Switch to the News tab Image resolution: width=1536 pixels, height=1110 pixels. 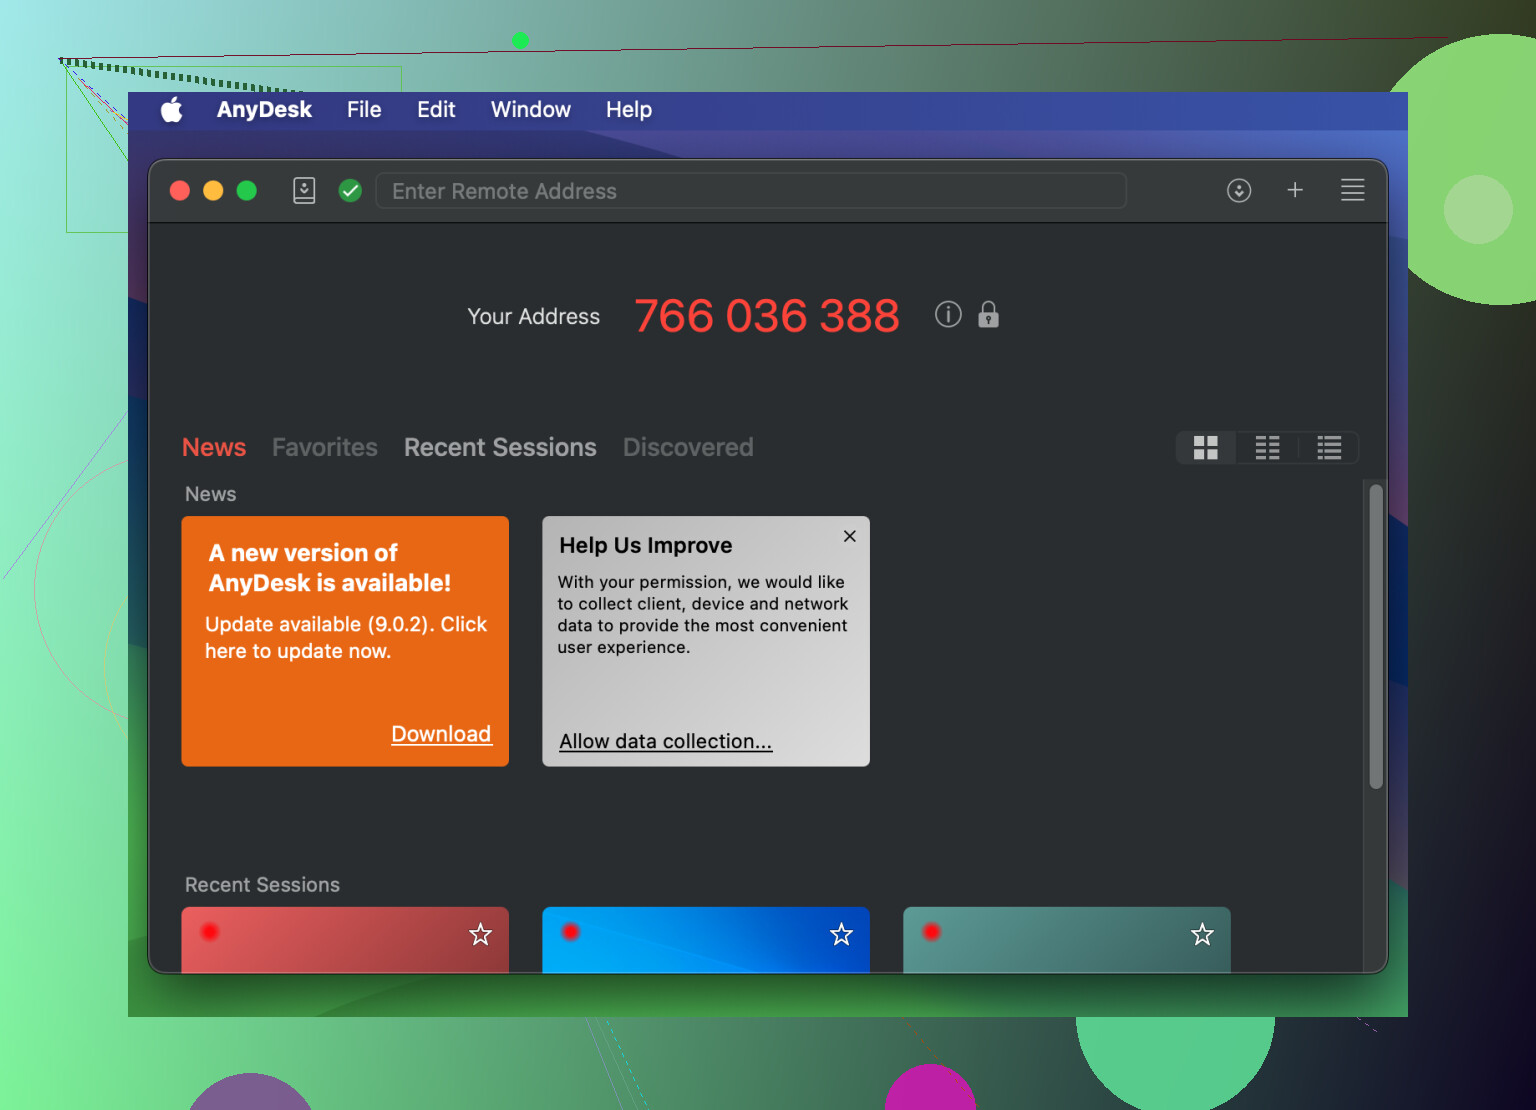pyautogui.click(x=214, y=447)
